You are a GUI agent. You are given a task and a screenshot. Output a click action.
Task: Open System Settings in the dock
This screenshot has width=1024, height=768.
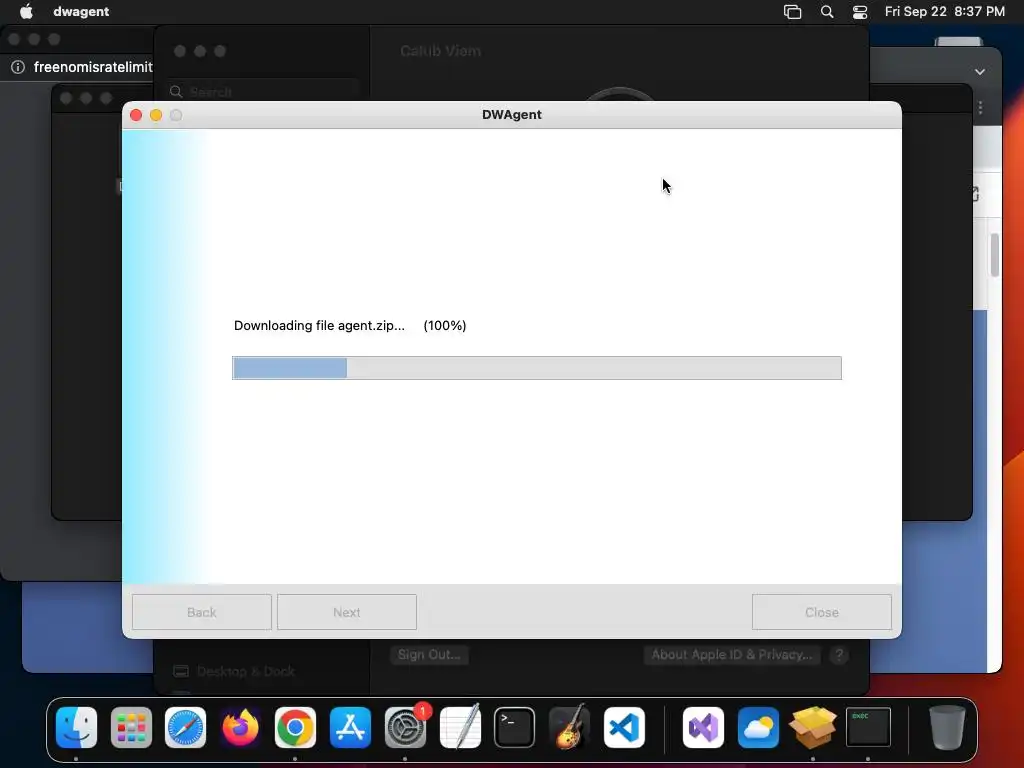tap(405, 727)
